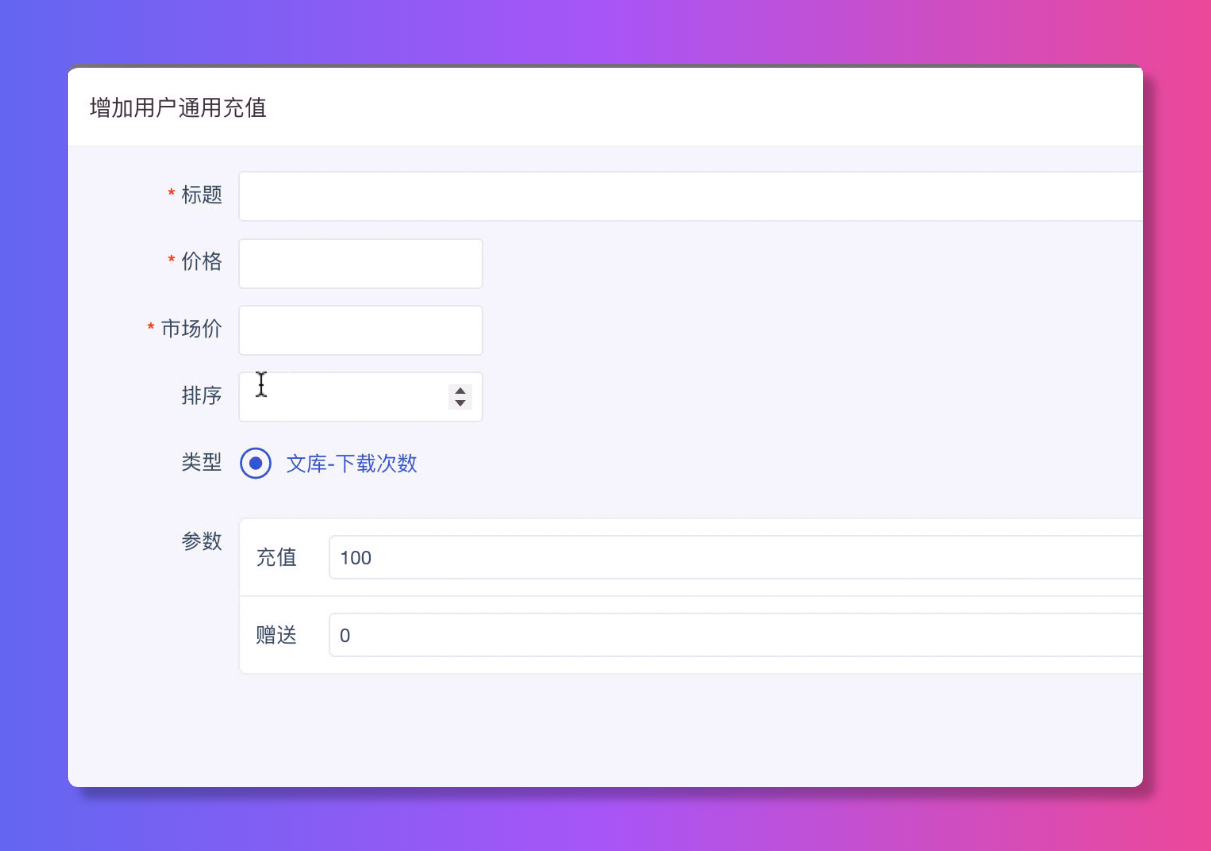The image size is (1211, 851).
Task: Focus the 价格 input box
Action: 360,263
